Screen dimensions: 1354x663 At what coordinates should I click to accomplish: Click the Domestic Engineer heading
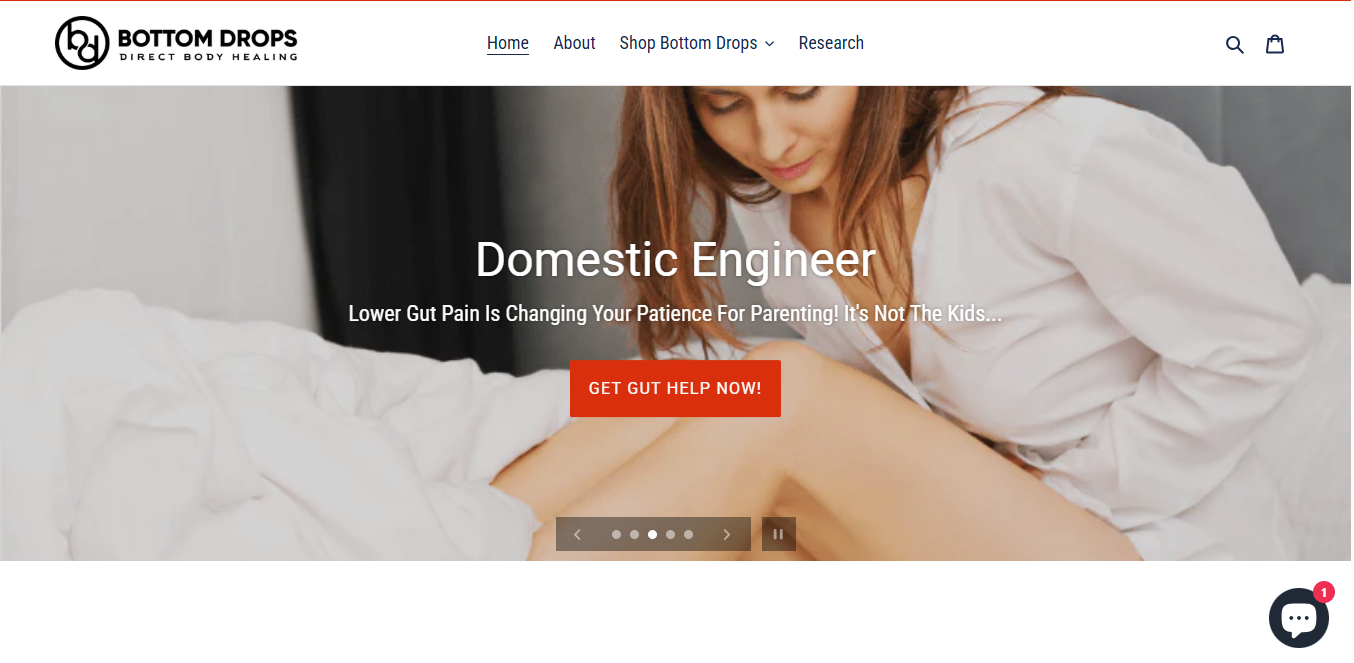coord(675,260)
